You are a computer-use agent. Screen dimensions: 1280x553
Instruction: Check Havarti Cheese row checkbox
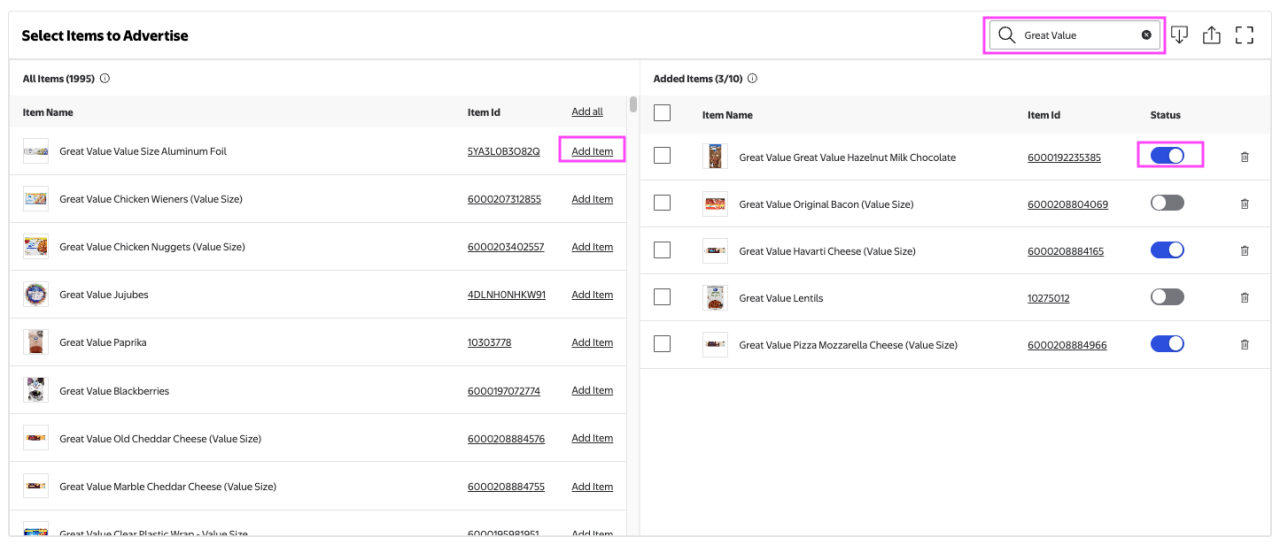tap(662, 250)
